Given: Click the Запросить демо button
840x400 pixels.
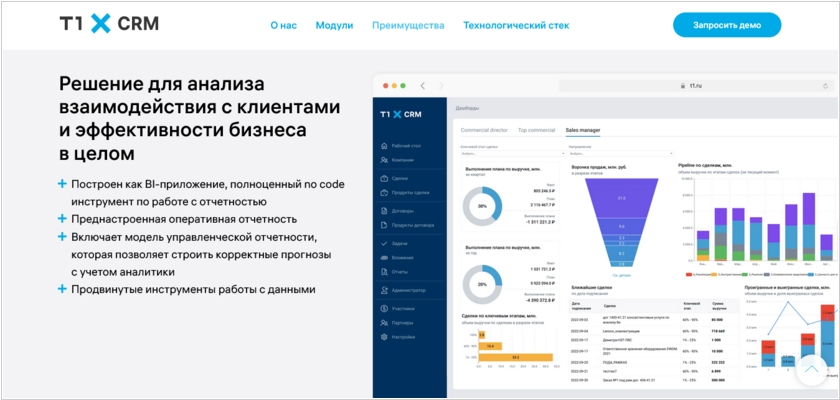Looking at the screenshot, I should coord(727,25).
